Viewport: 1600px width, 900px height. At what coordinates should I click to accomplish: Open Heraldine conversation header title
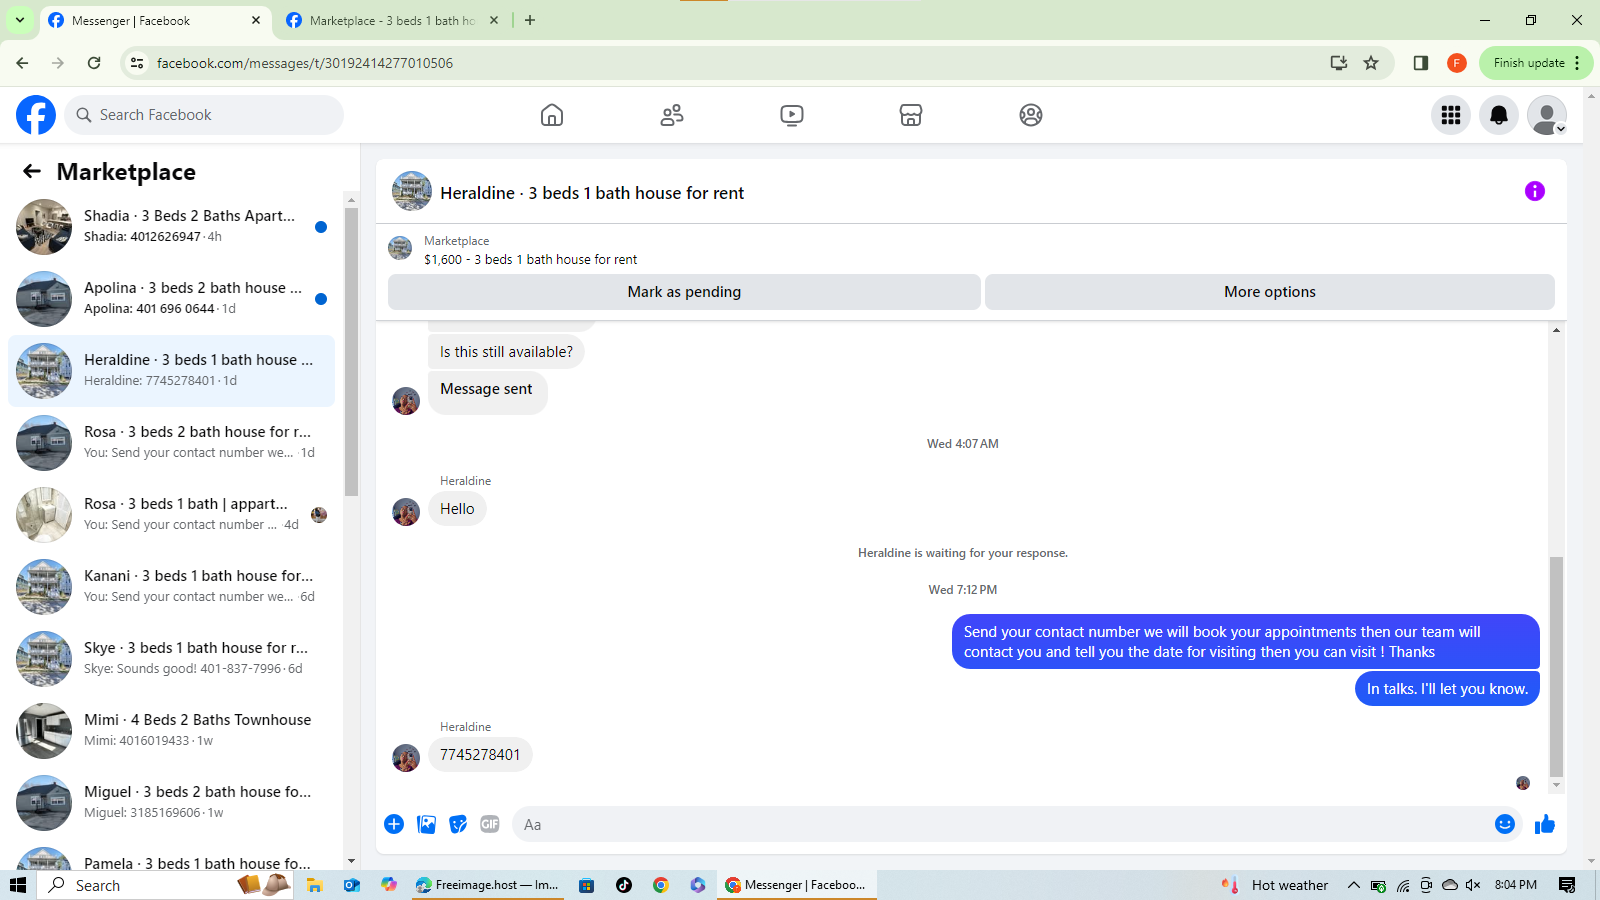pyautogui.click(x=592, y=193)
